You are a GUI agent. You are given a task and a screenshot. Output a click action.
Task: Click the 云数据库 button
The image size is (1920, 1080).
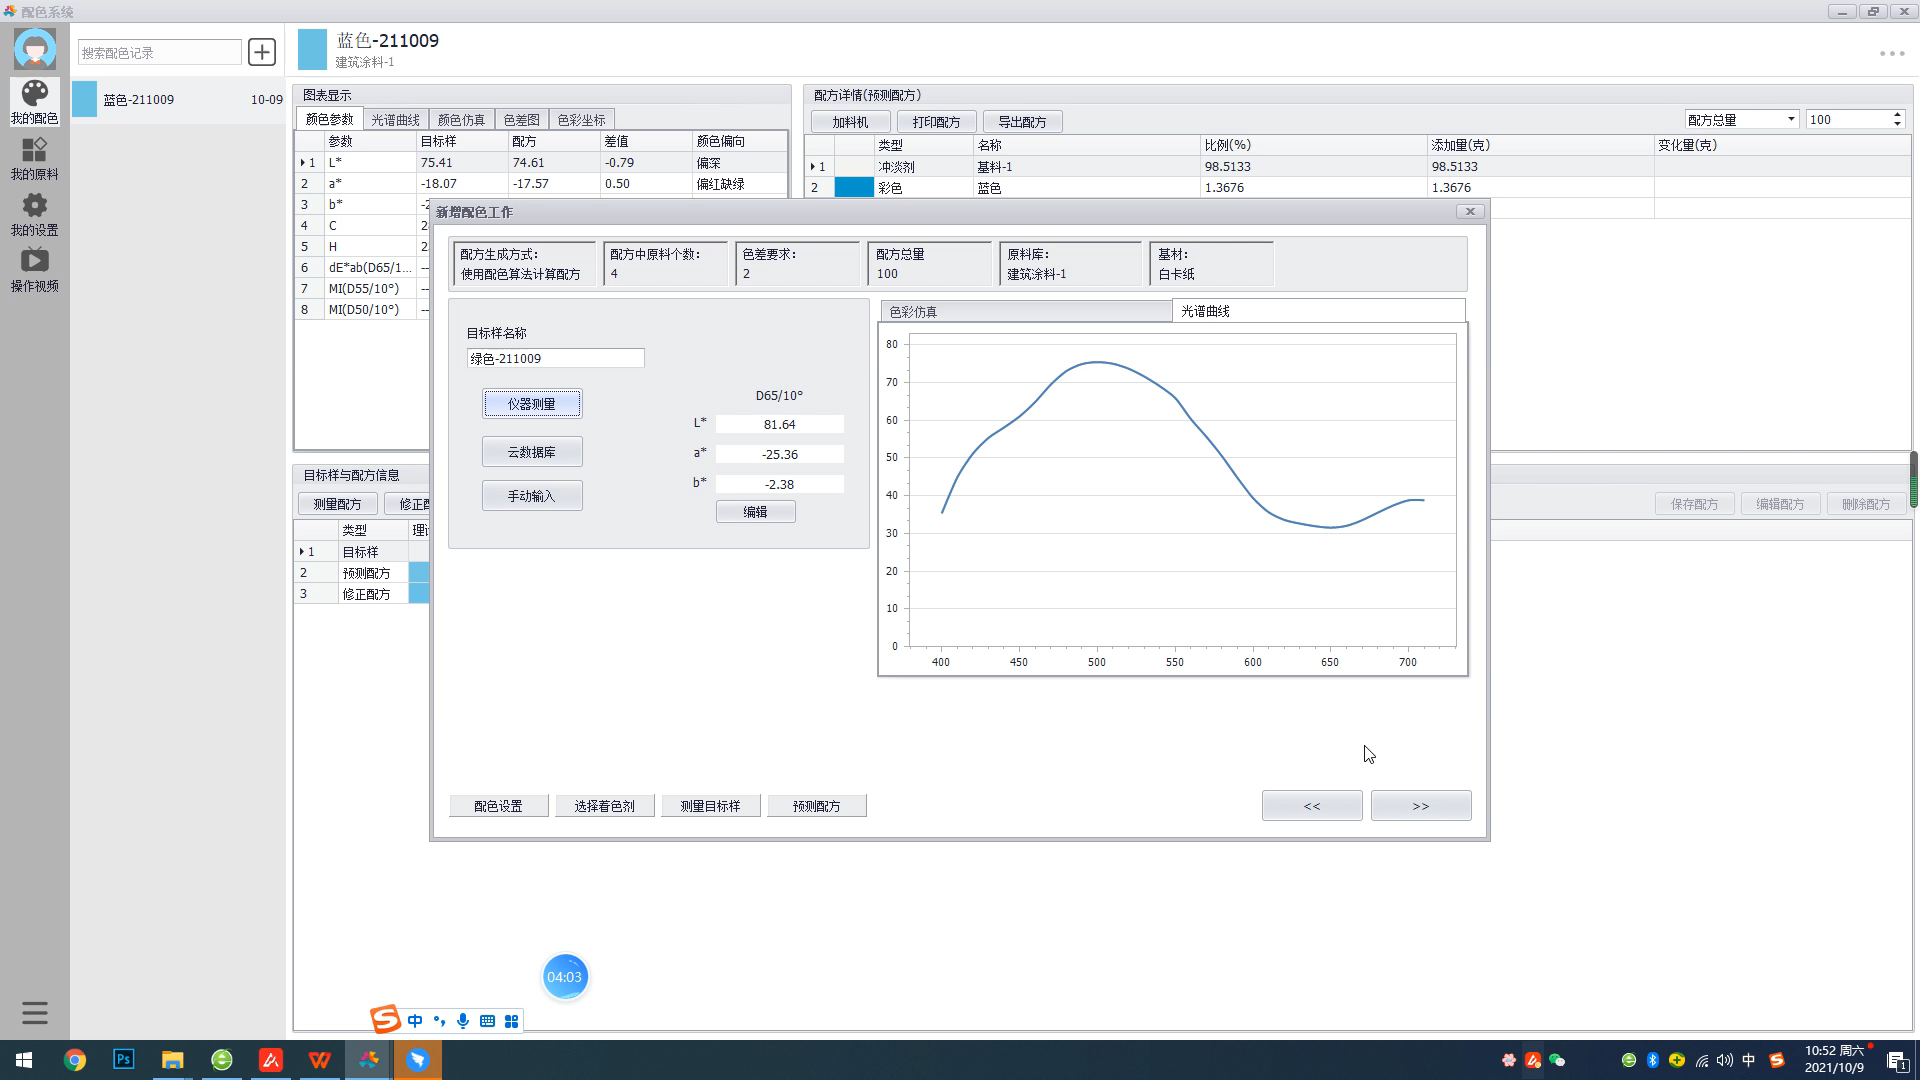coord(531,452)
